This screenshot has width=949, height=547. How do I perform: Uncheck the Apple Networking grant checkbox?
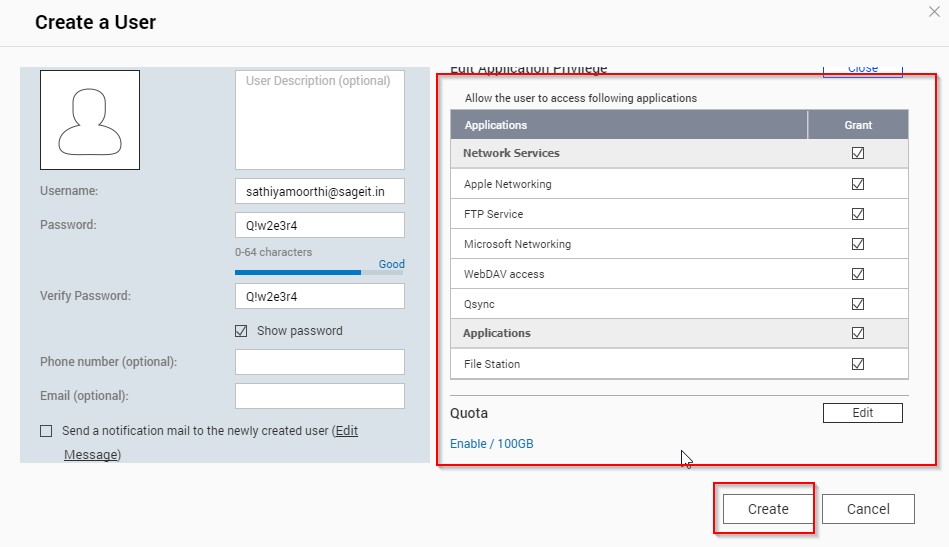coord(857,184)
